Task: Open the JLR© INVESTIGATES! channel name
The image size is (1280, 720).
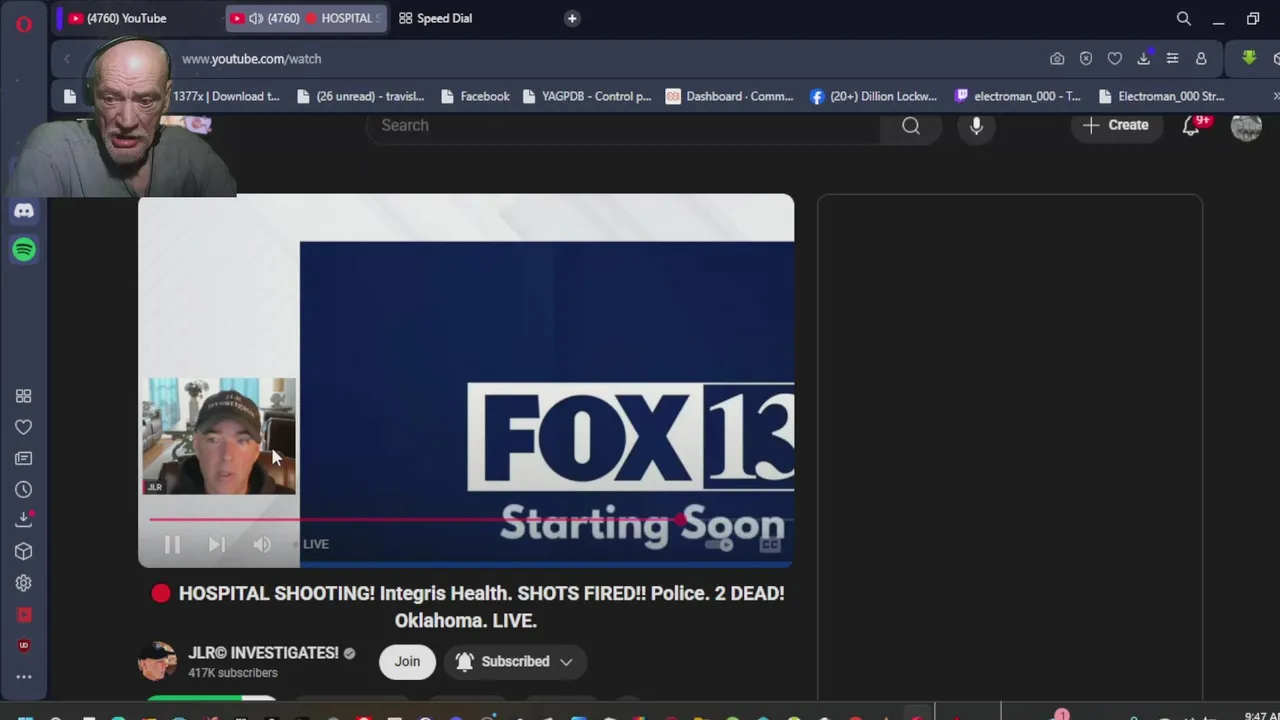Action: click(263, 653)
